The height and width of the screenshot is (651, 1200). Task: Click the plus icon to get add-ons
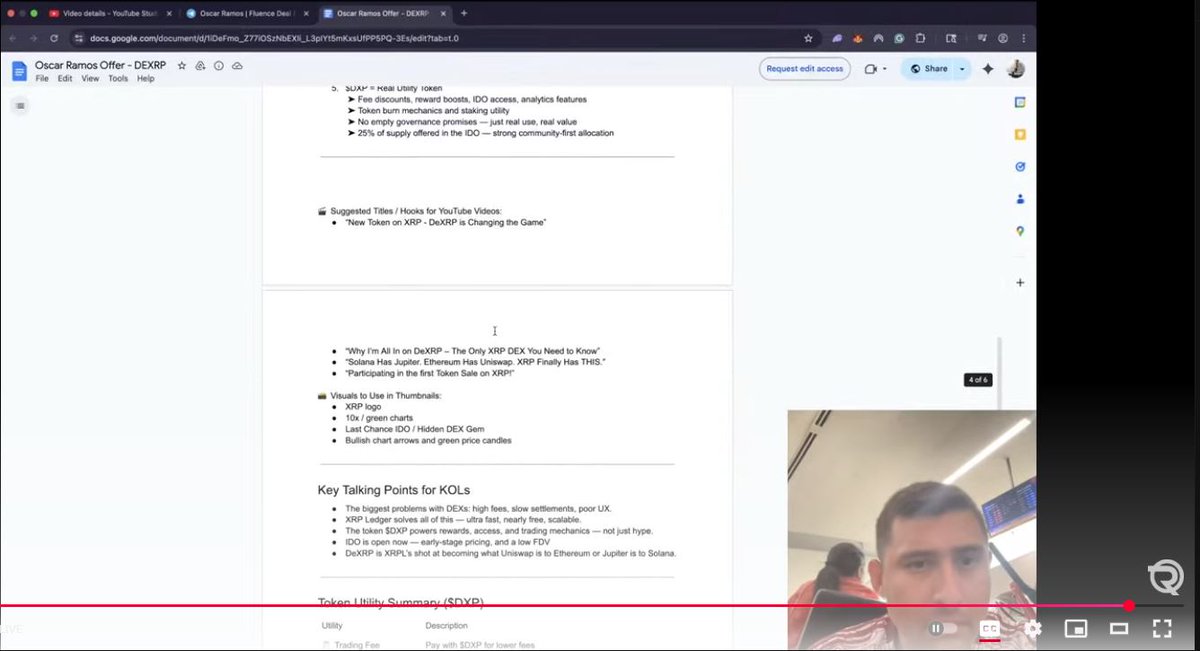point(1020,283)
